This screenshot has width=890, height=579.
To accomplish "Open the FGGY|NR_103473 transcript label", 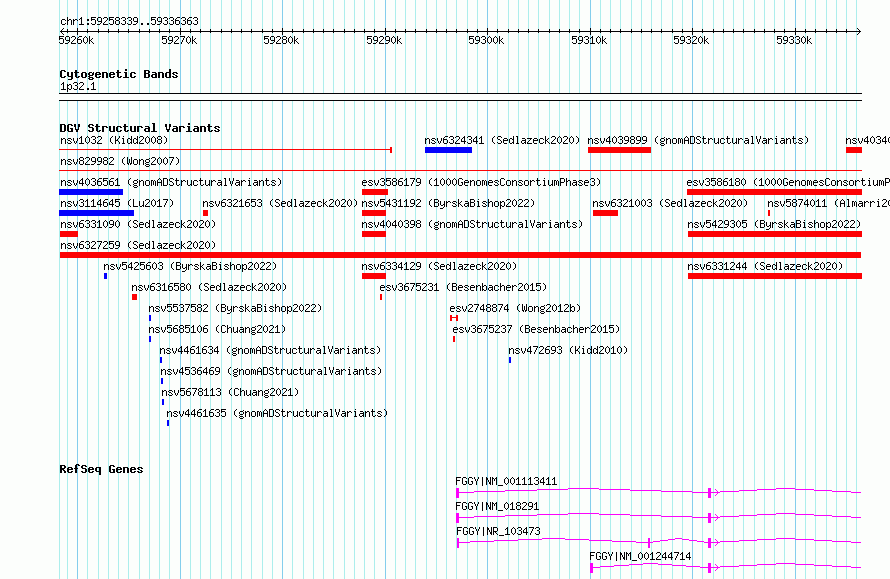I will [x=498, y=531].
